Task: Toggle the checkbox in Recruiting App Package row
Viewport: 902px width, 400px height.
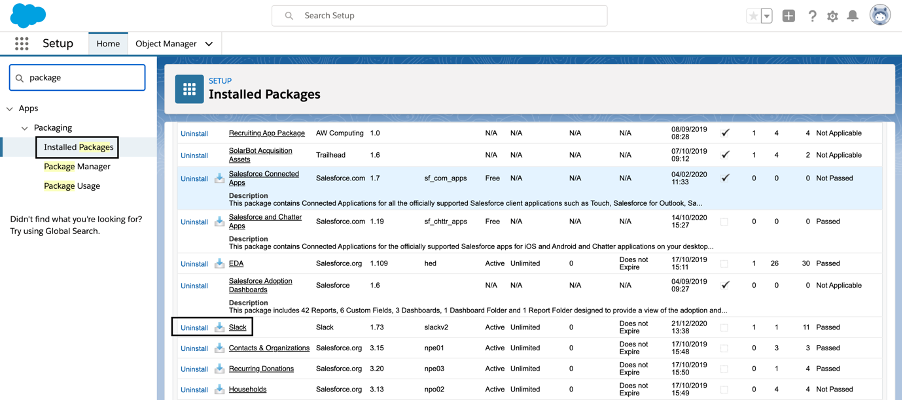Action: tap(725, 133)
